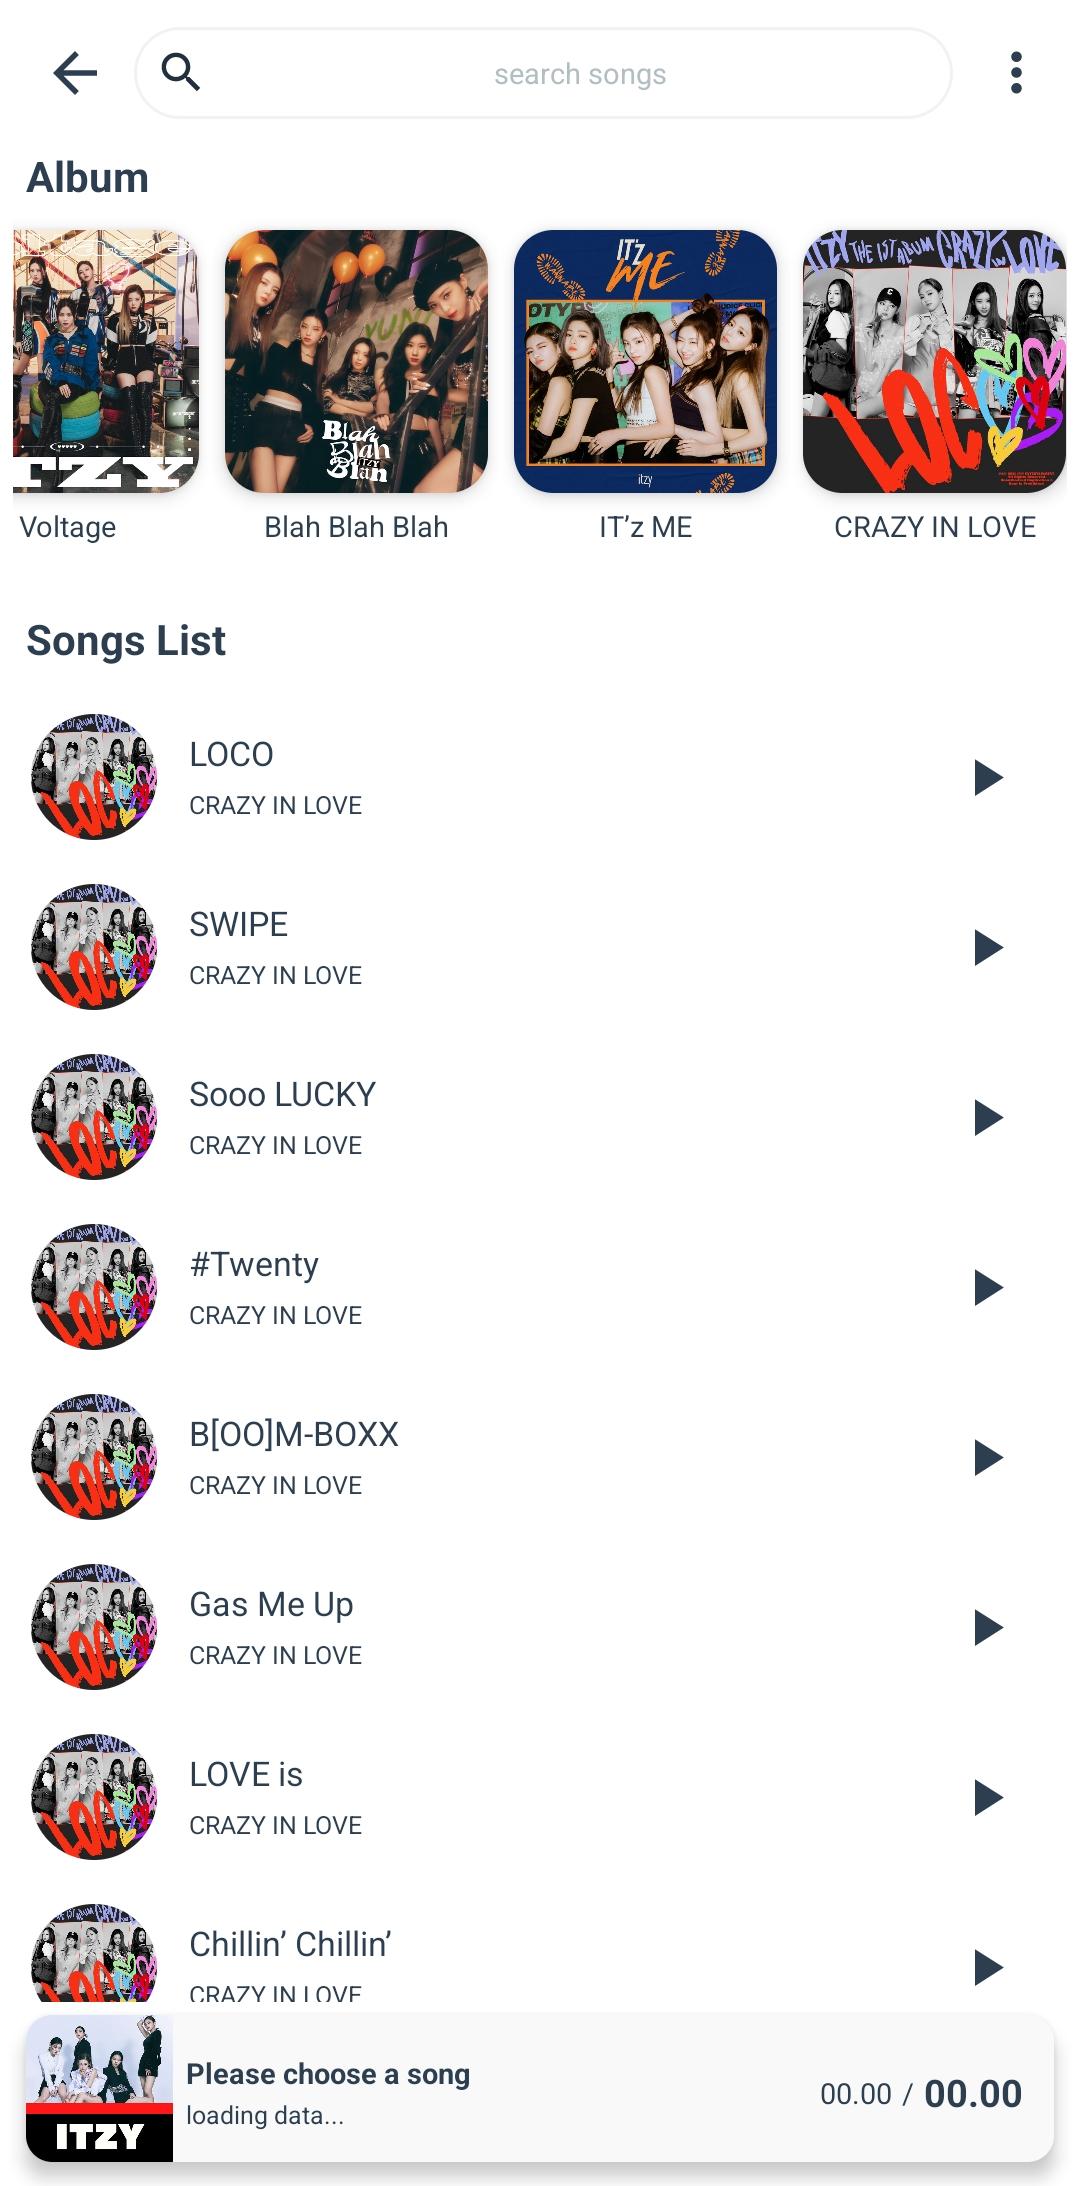Image resolution: width=1080 pixels, height=2186 pixels.
Task: Click the search magnifier icon
Action: (x=181, y=72)
